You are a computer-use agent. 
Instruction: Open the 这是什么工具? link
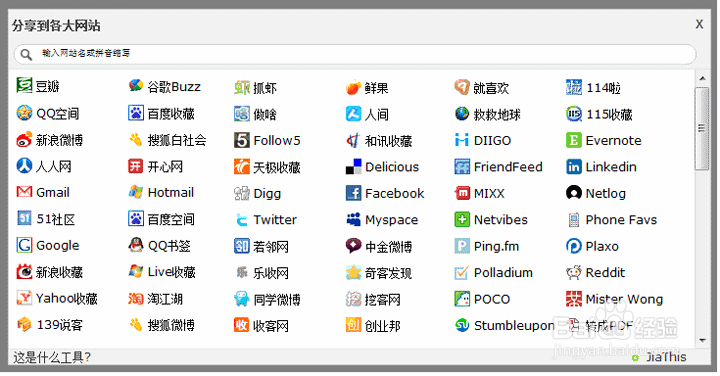pyautogui.click(x=51, y=357)
